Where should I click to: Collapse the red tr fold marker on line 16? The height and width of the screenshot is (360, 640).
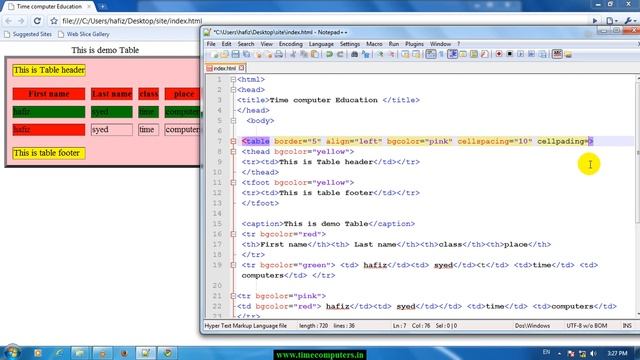(x=233, y=234)
